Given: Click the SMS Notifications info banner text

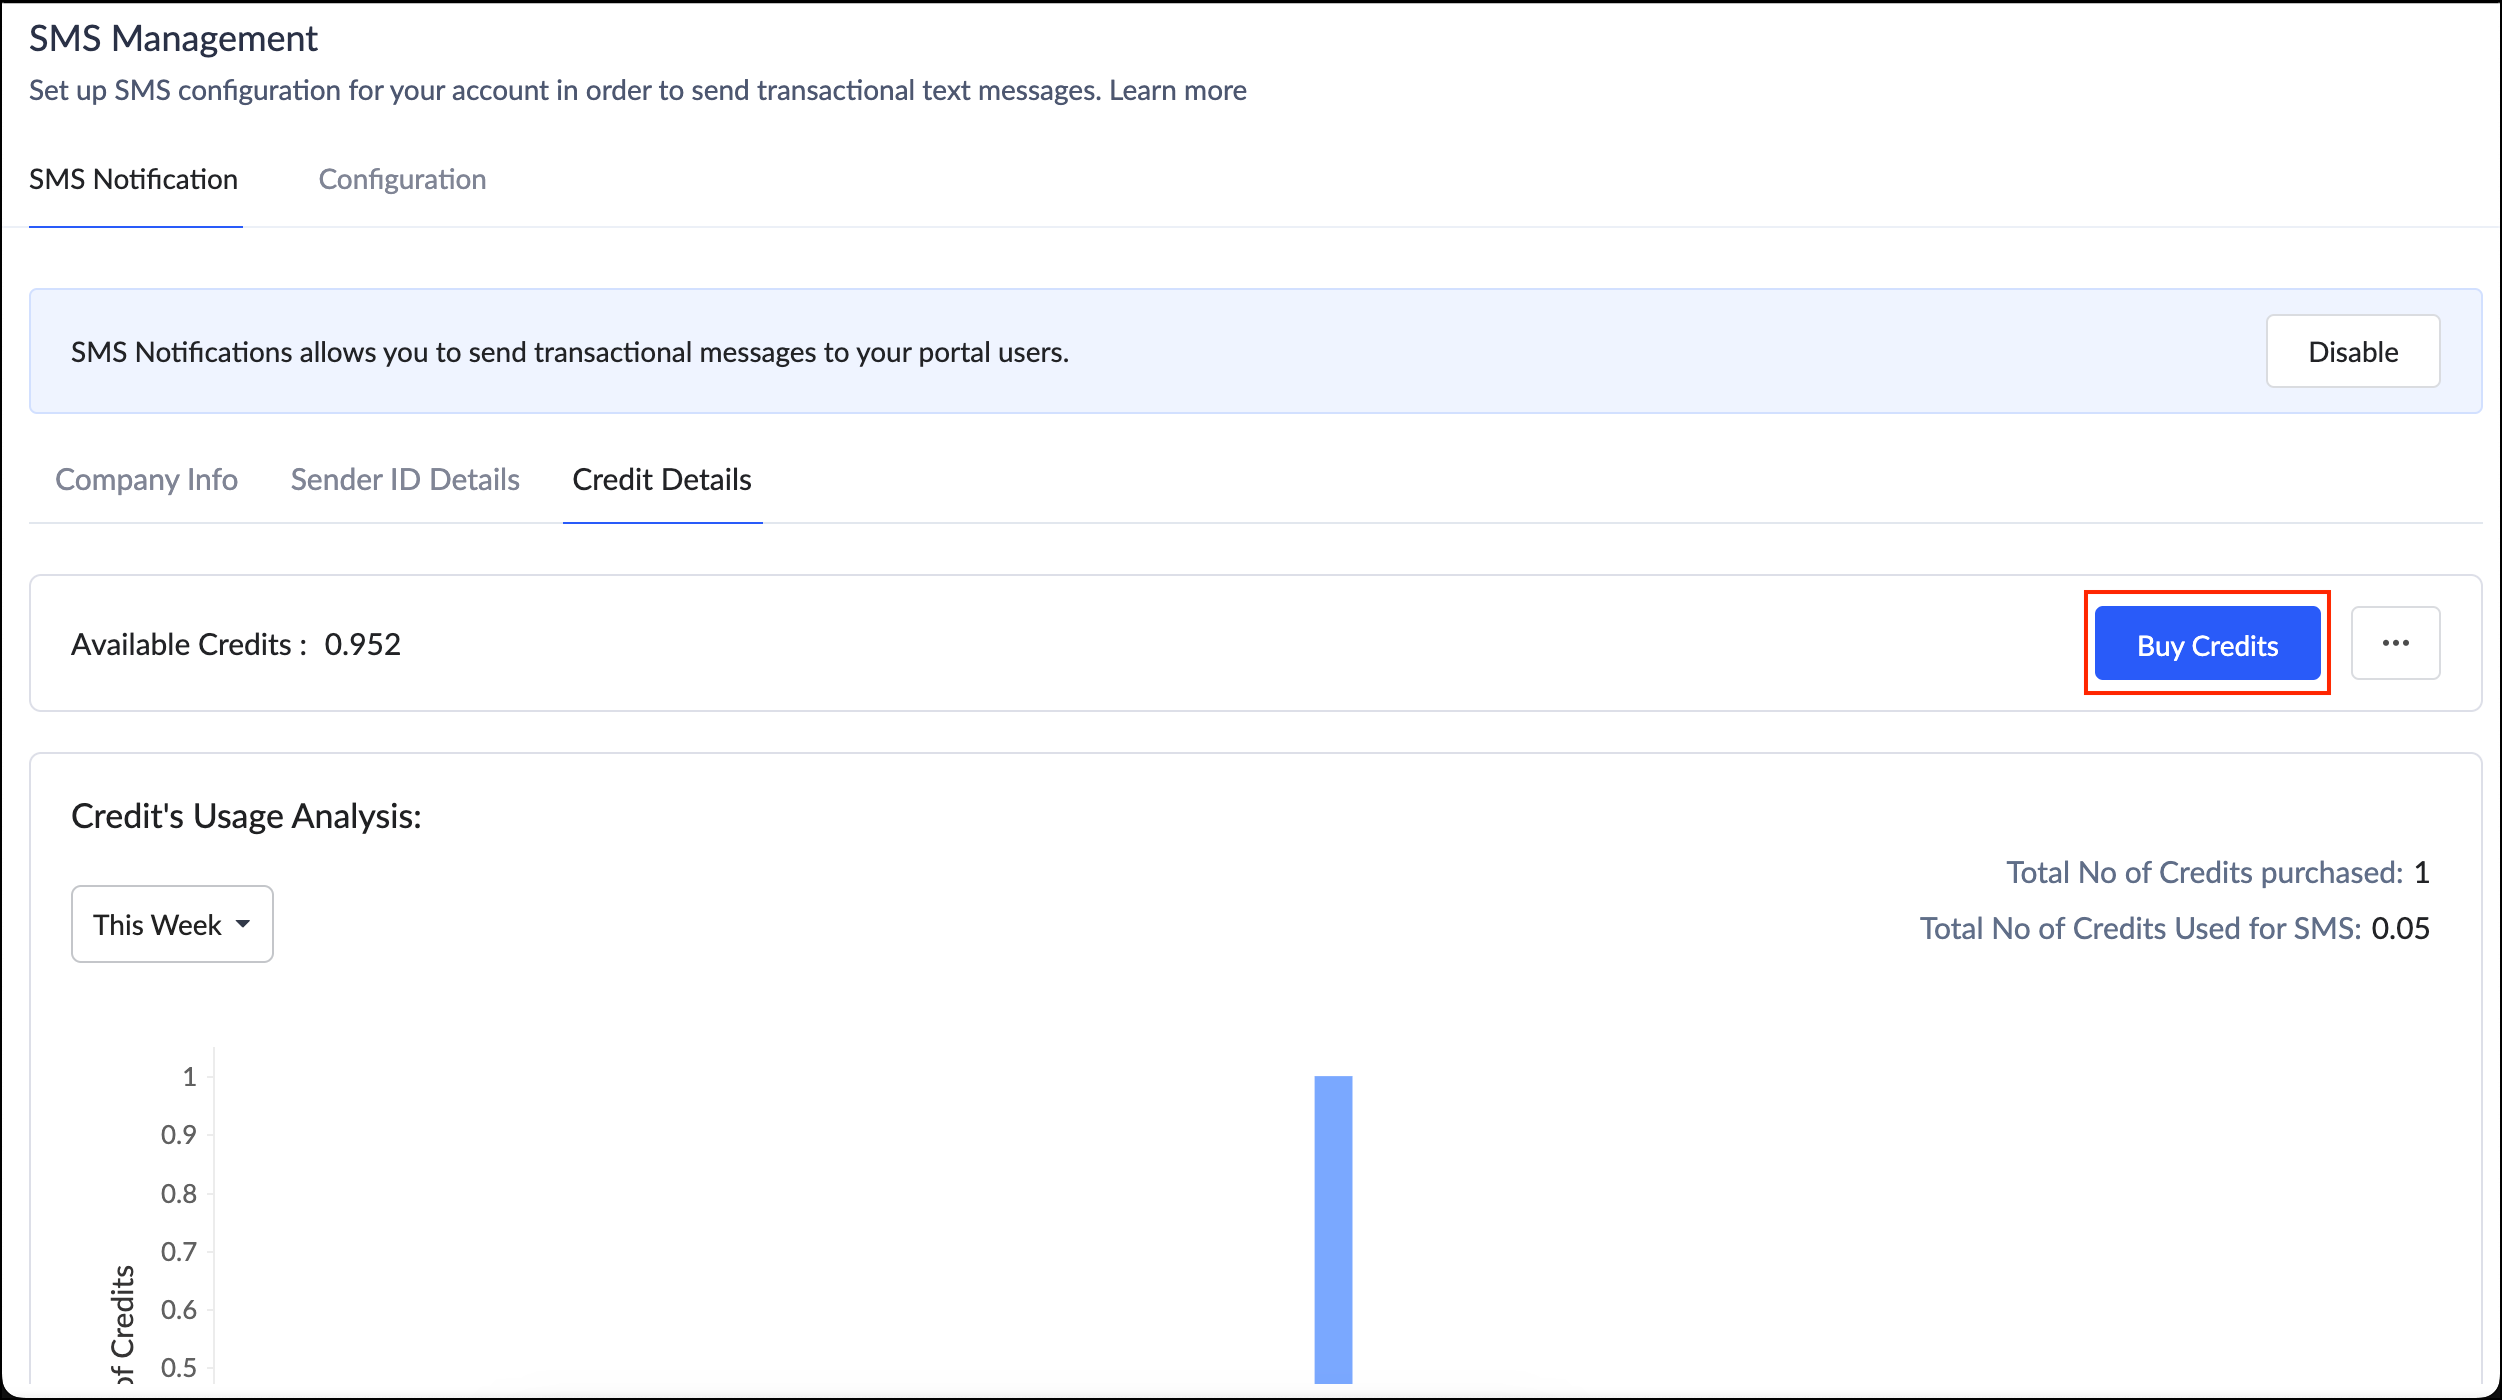Looking at the screenshot, I should coord(569,352).
